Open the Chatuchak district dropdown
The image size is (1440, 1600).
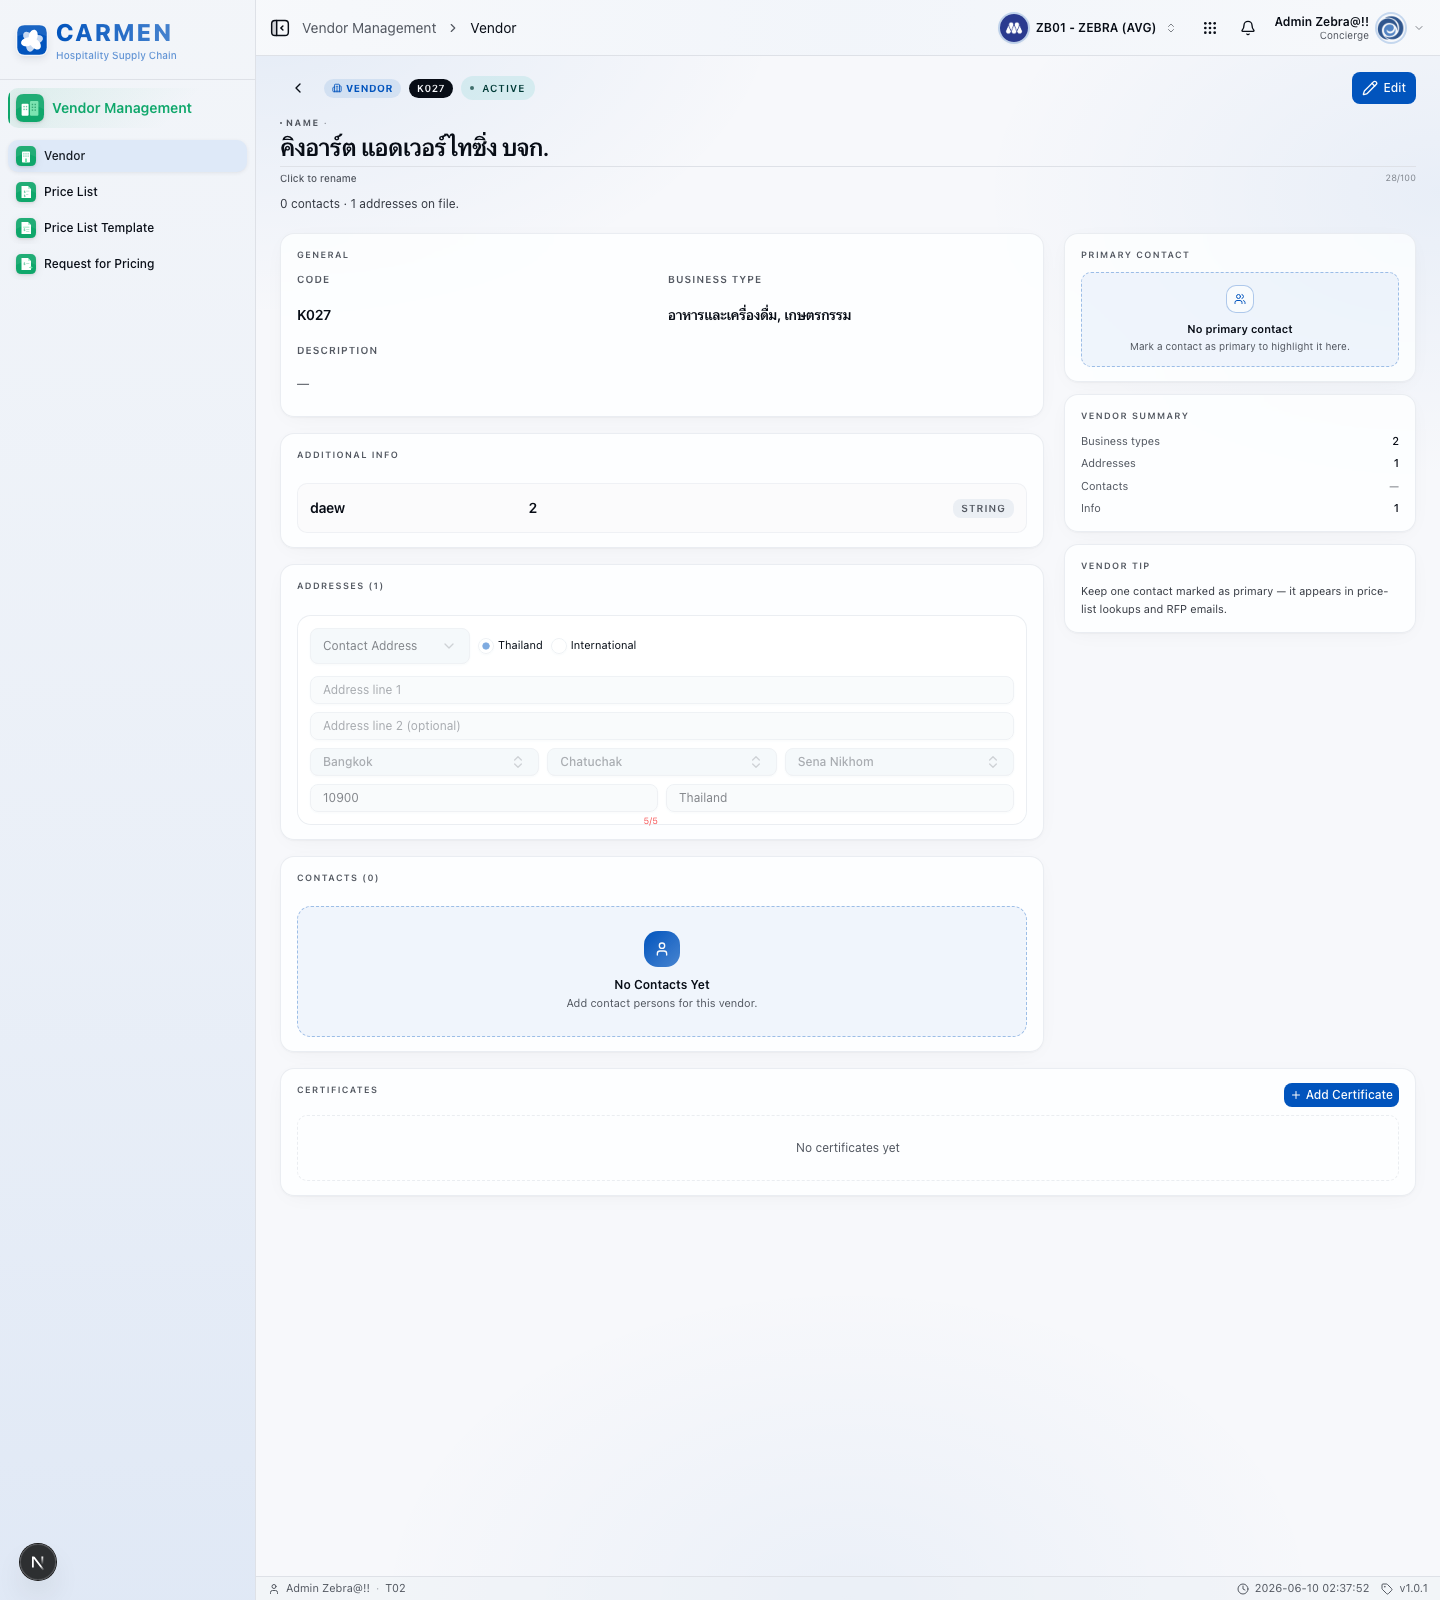(662, 762)
